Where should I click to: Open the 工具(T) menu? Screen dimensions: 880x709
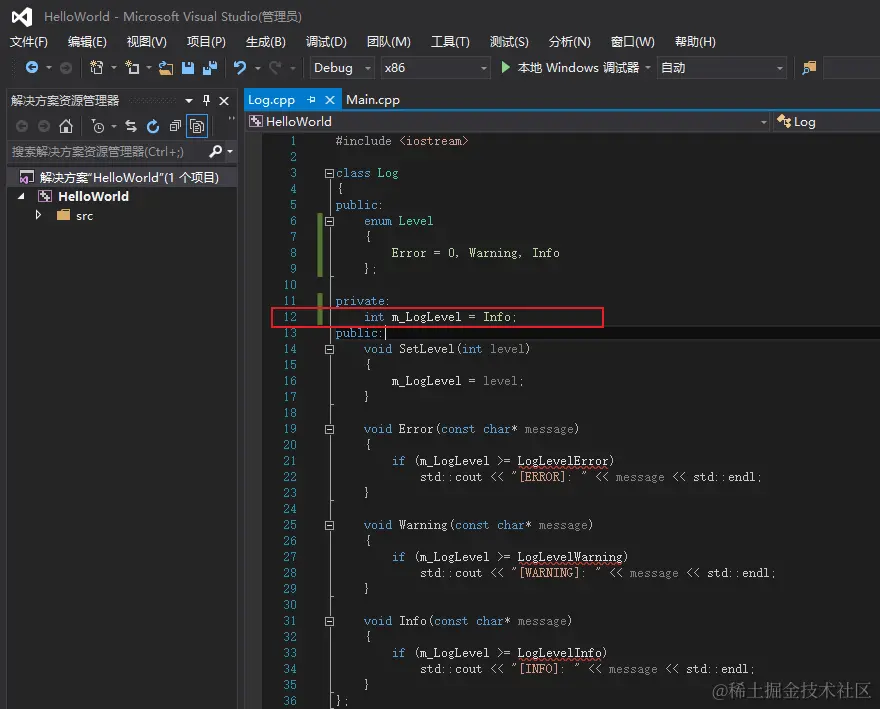[450, 42]
